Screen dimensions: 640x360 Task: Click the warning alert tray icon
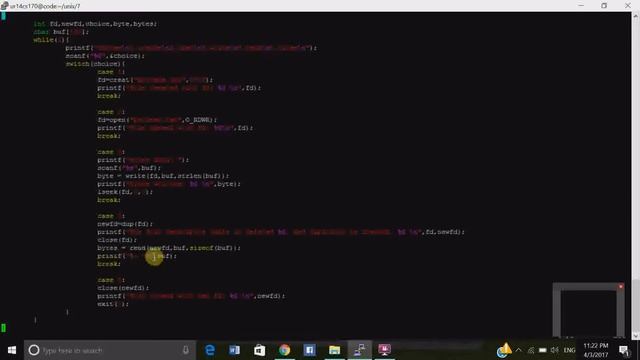pos(504,350)
